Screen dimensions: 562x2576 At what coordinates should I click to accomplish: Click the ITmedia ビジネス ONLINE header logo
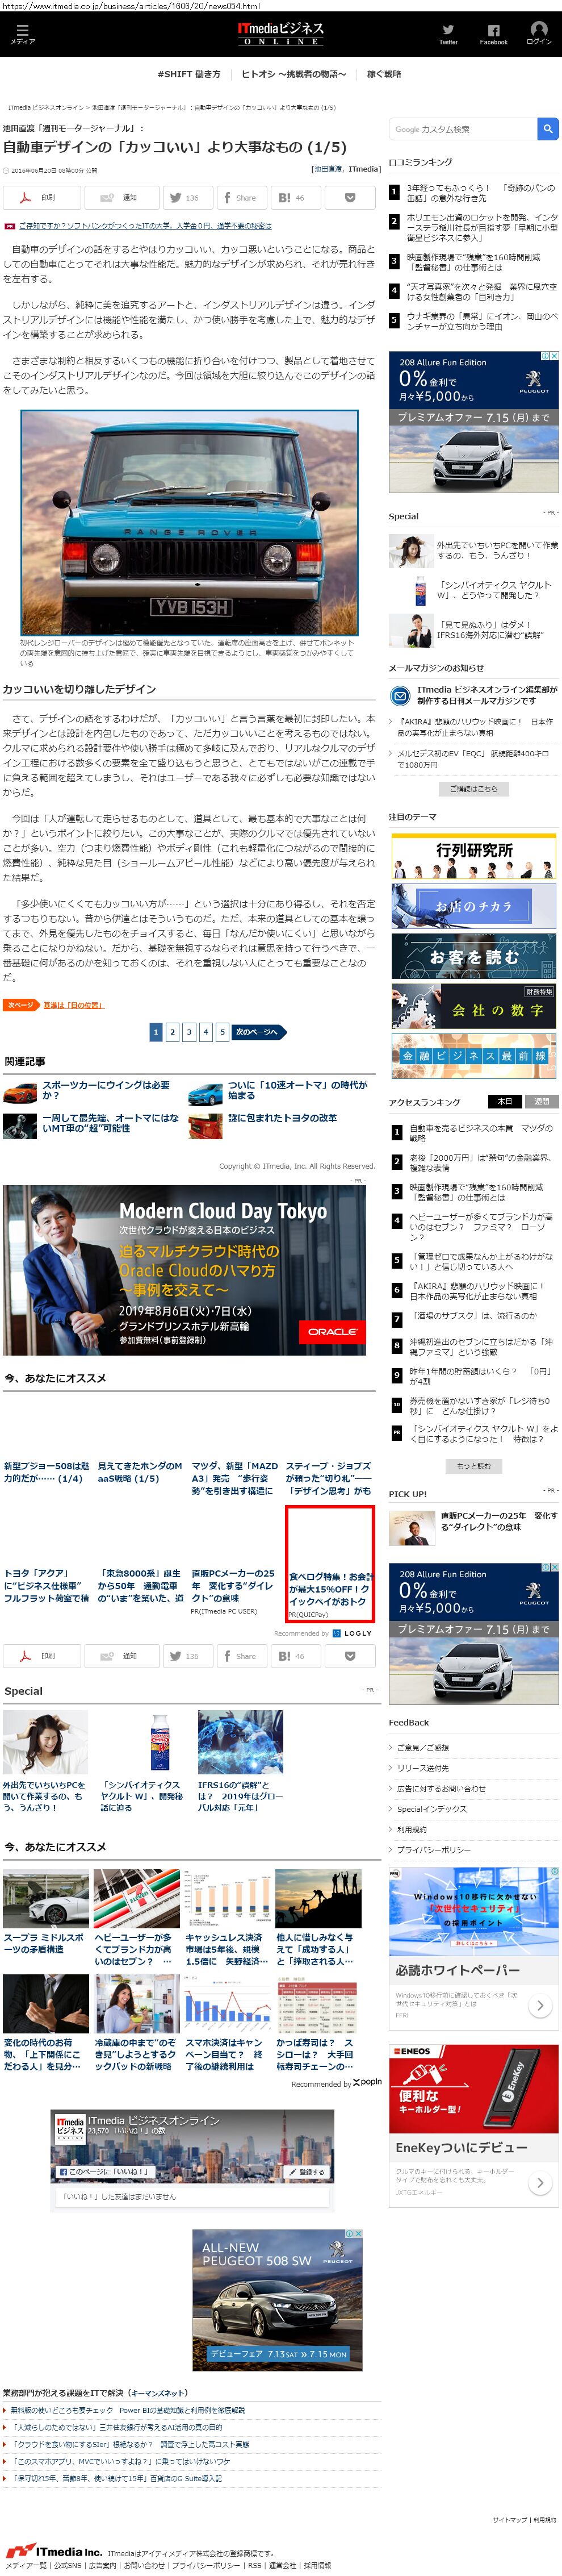[281, 35]
